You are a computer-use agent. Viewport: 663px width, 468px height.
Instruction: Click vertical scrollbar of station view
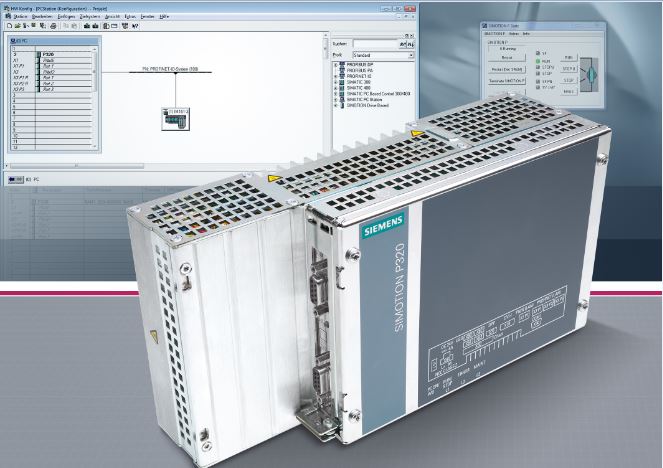[x=326, y=47]
